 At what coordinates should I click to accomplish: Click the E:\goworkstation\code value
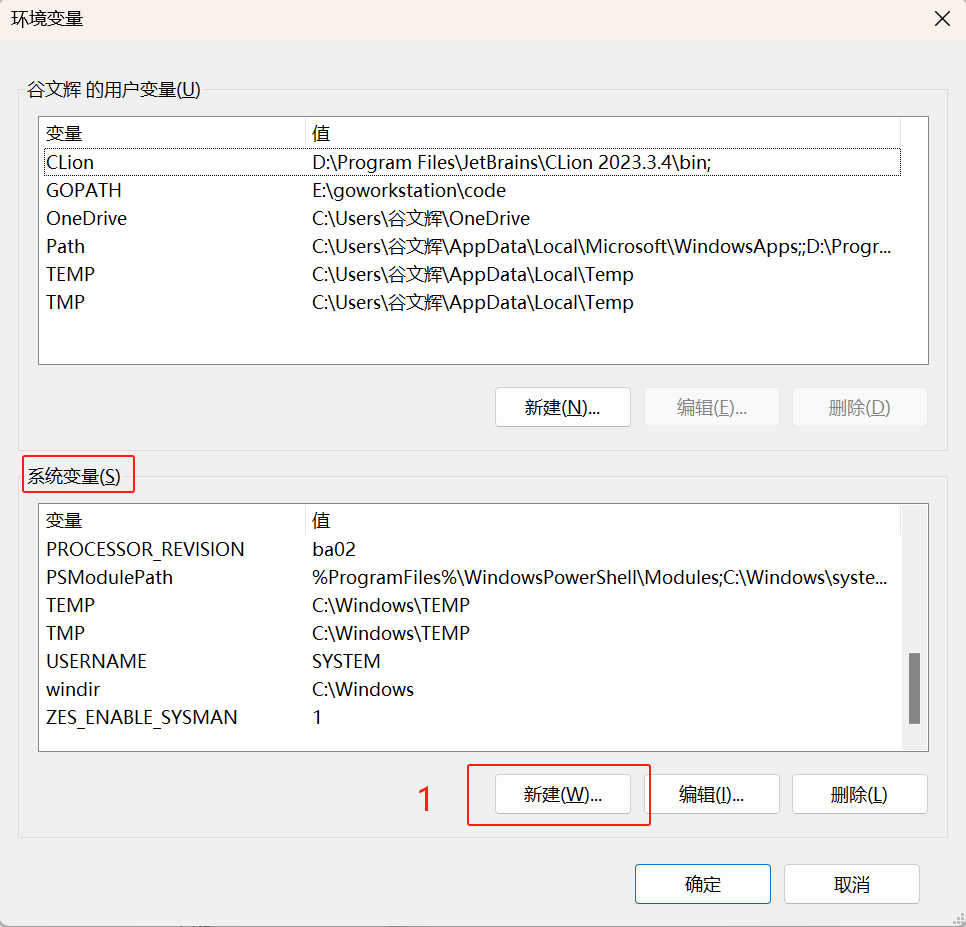(409, 190)
